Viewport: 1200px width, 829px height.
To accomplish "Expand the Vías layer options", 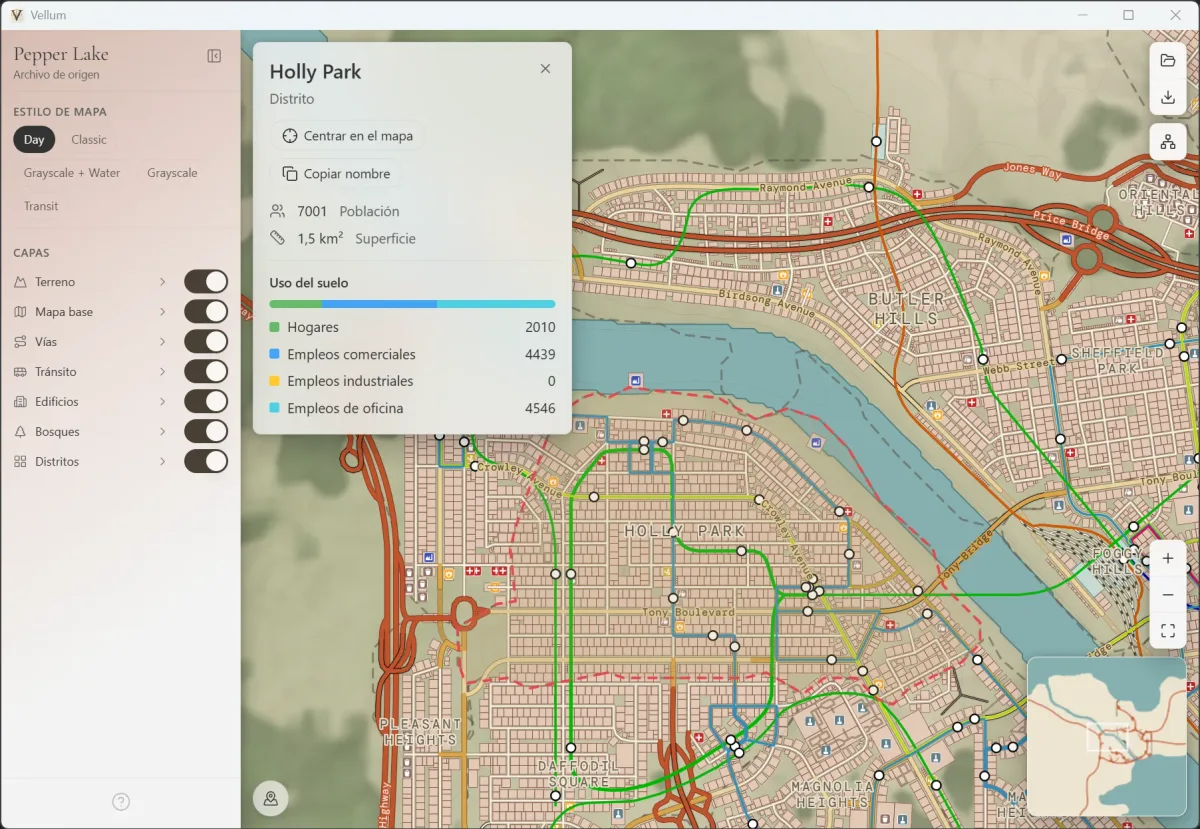I will point(162,342).
